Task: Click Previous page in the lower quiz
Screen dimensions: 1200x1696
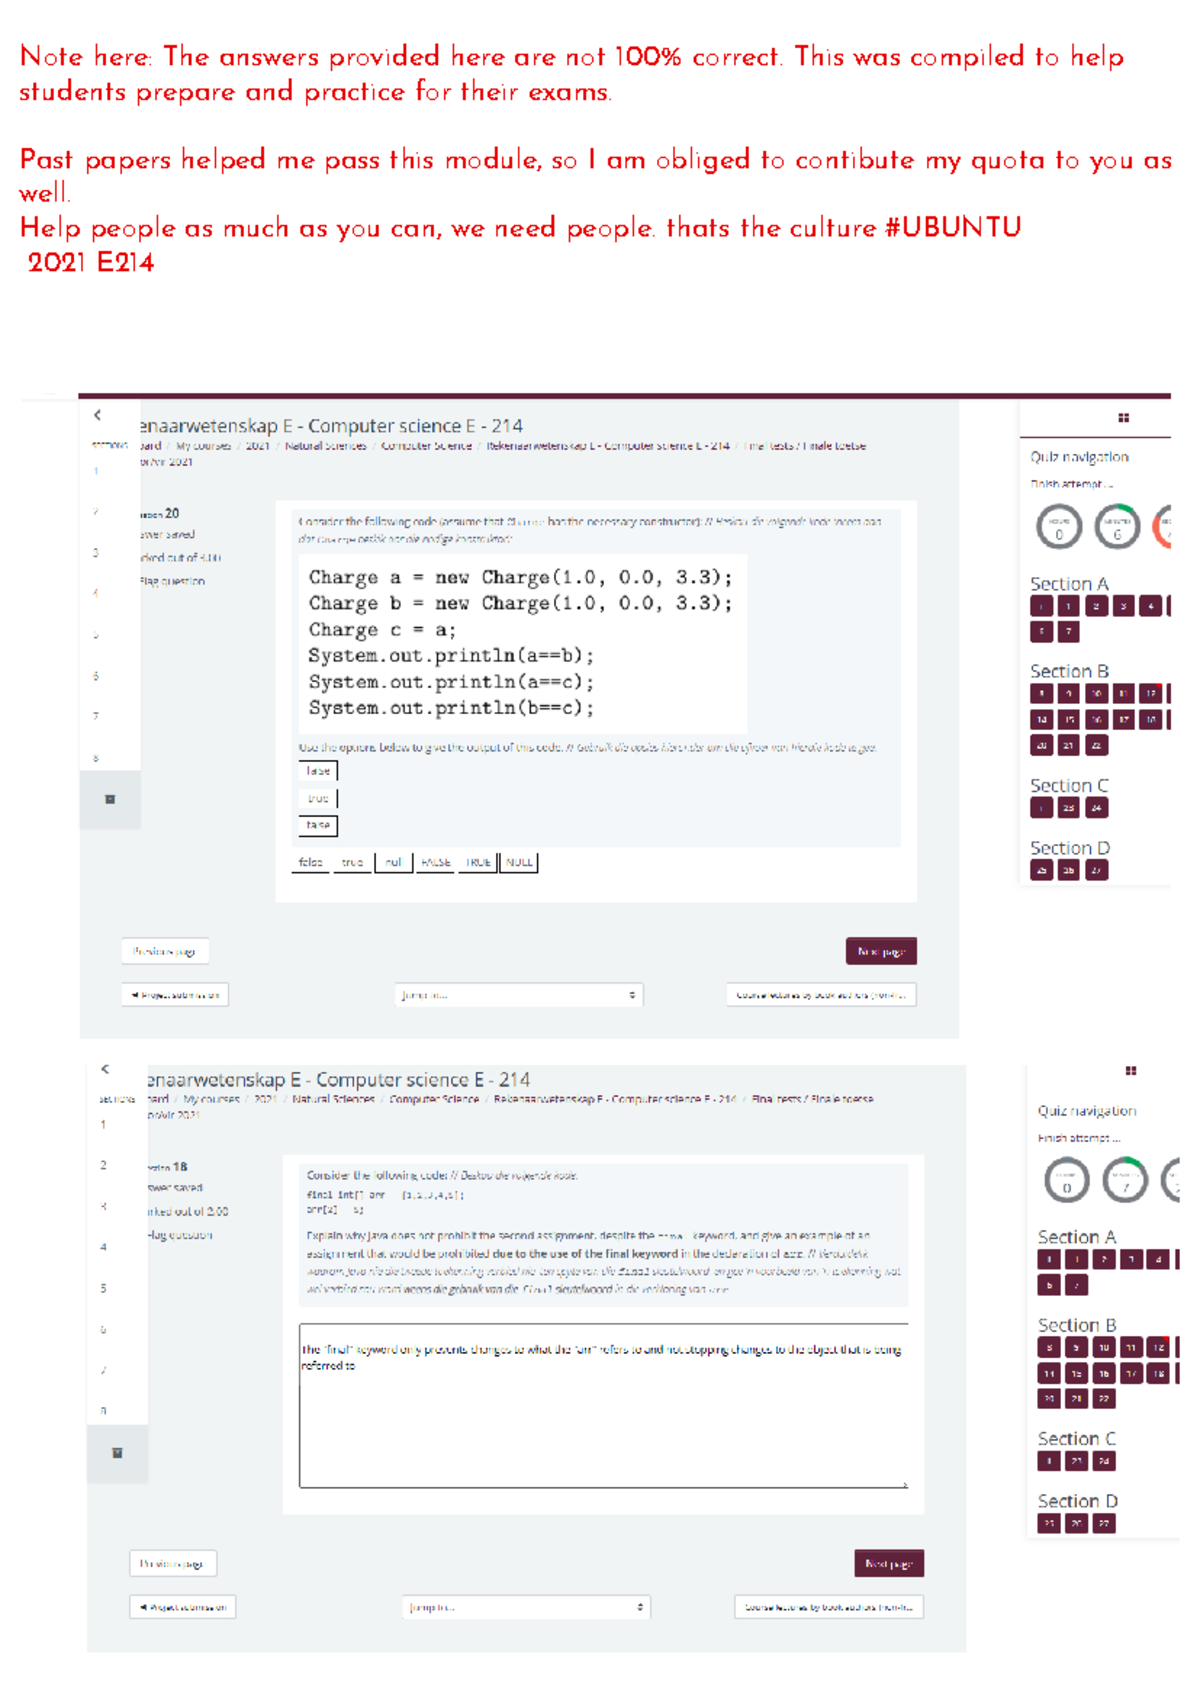Action: click(172, 1563)
